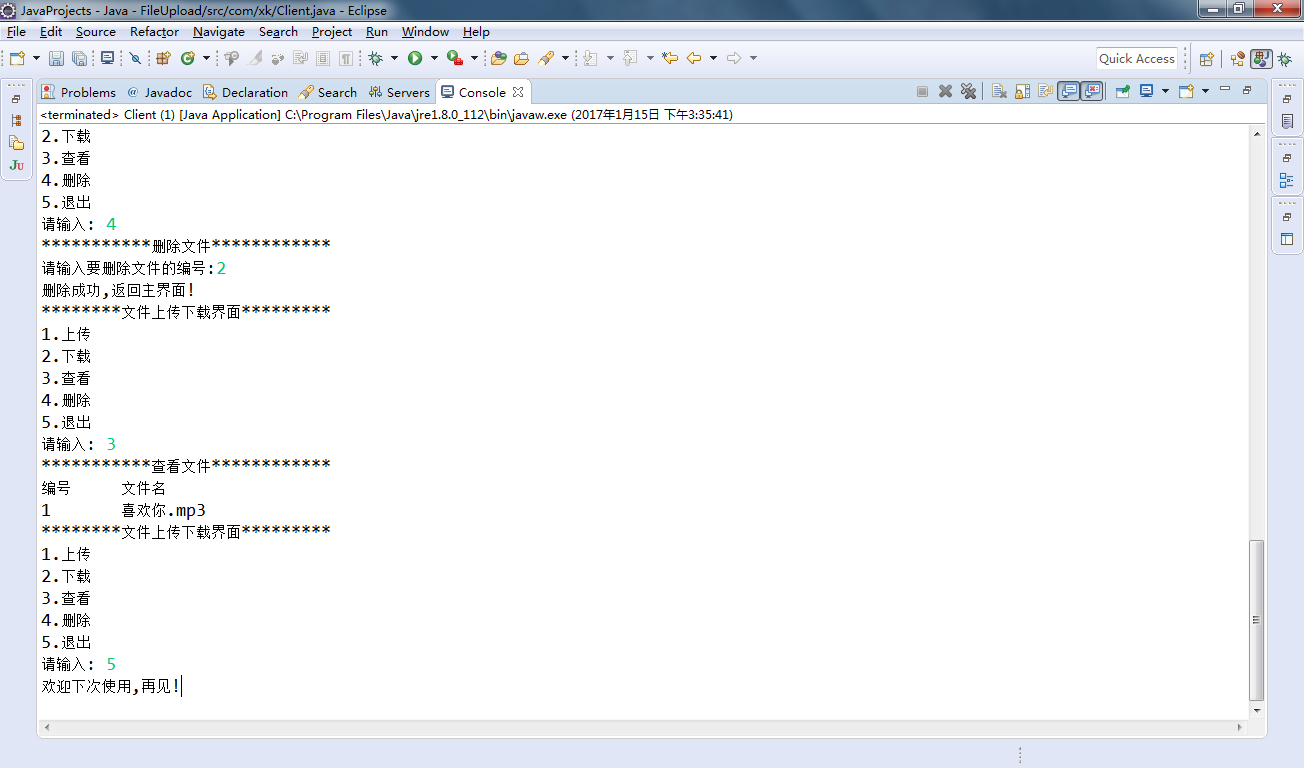1304x768 pixels.
Task: Click the console vertical scrollbar thumb
Action: point(1258,620)
